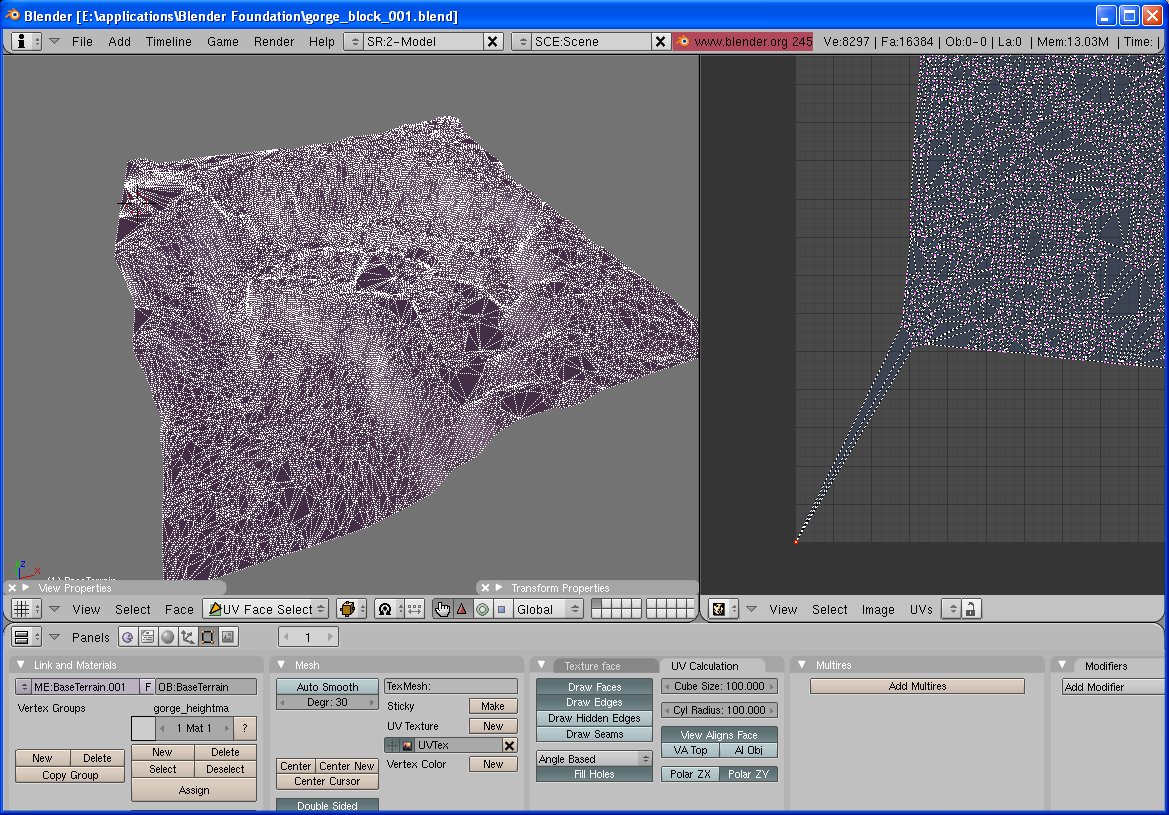Open the UV Face Select mode dropdown
This screenshot has height=815, width=1169.
click(266, 609)
